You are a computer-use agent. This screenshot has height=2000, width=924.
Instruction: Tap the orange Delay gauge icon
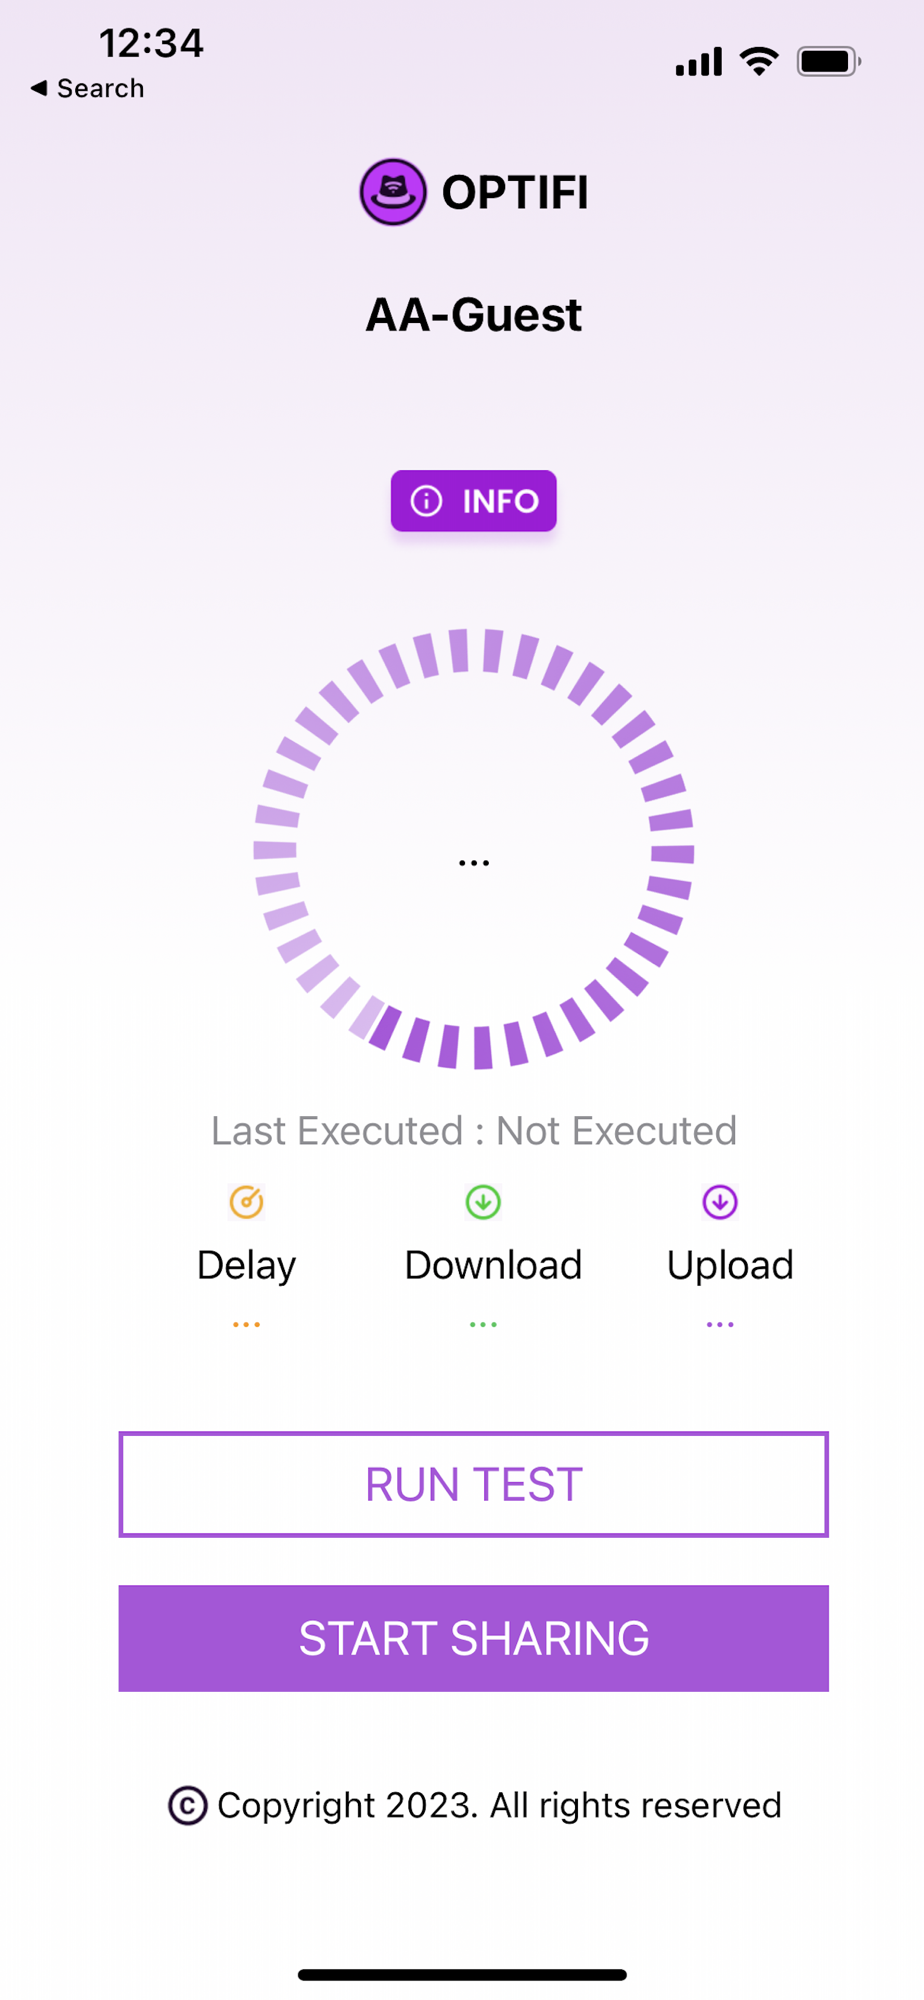point(246,1202)
